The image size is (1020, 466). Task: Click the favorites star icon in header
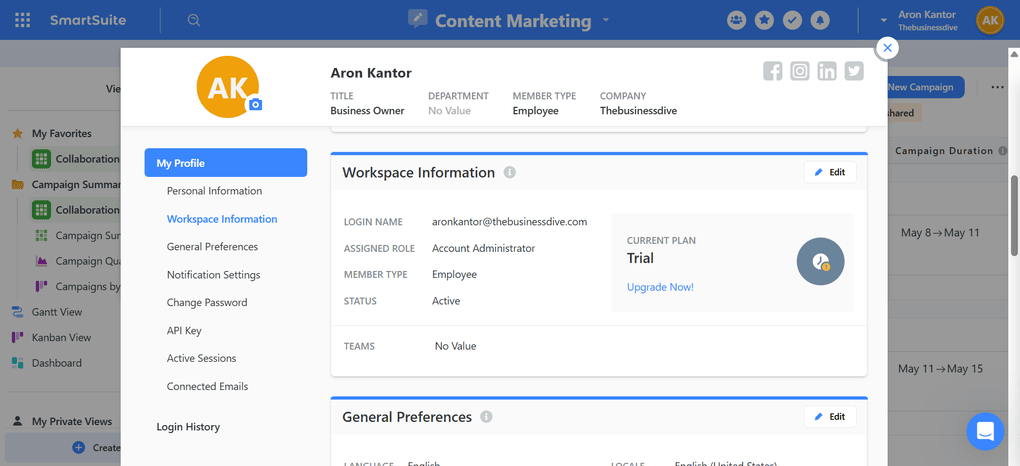(764, 20)
